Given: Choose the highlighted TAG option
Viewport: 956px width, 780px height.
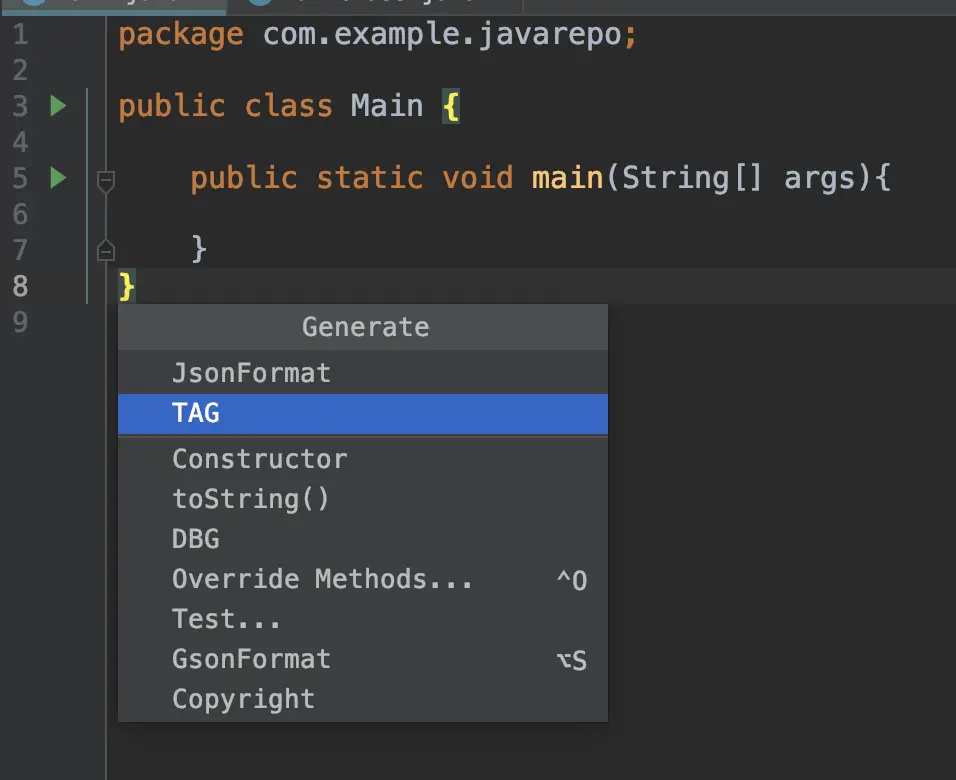Looking at the screenshot, I should [196, 413].
